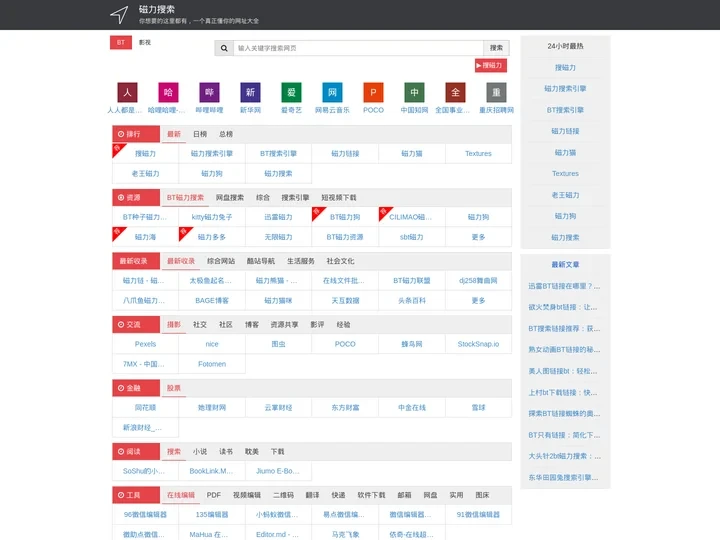Screen dimensions: 720x540
Task: Click the keyword search input field
Action: click(358, 48)
